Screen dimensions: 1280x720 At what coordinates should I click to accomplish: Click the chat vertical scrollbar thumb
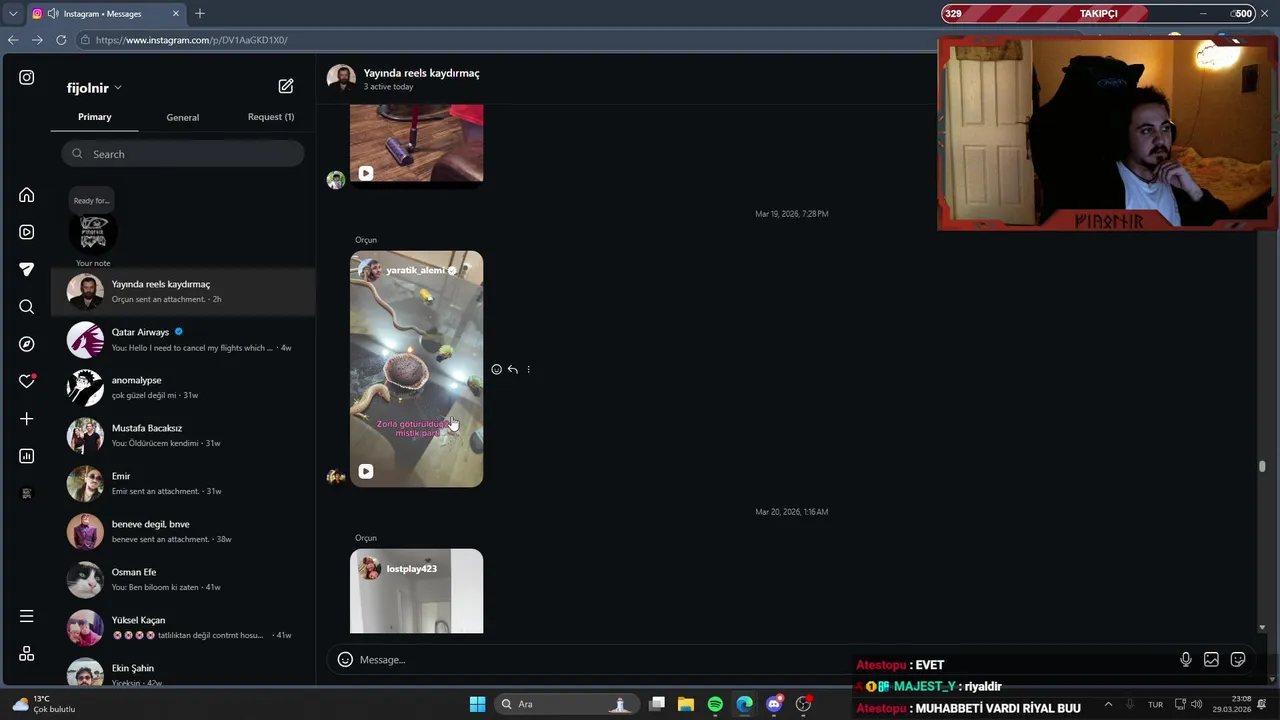point(1262,466)
